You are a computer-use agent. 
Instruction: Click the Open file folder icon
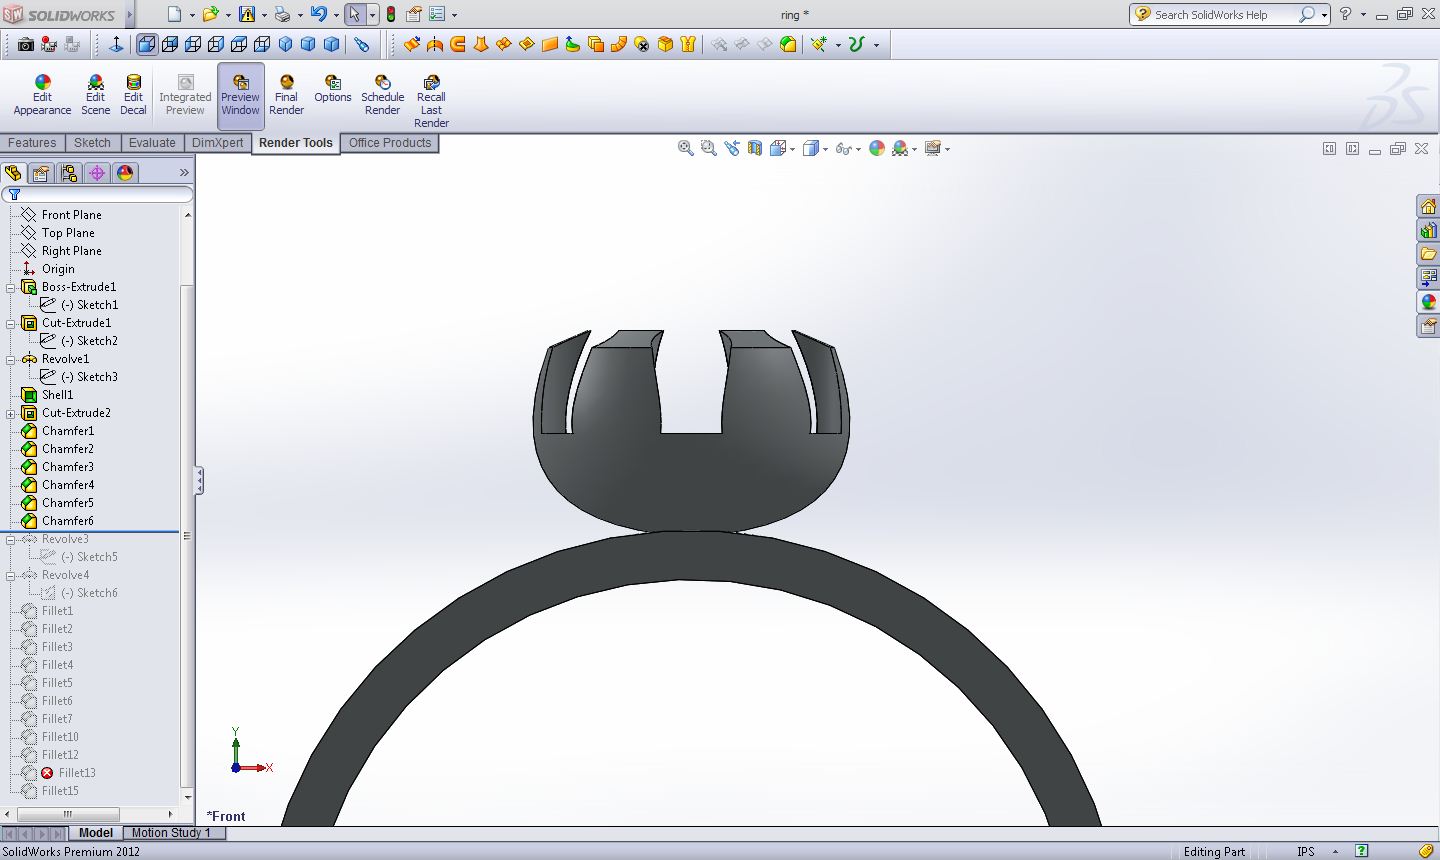tap(210, 14)
